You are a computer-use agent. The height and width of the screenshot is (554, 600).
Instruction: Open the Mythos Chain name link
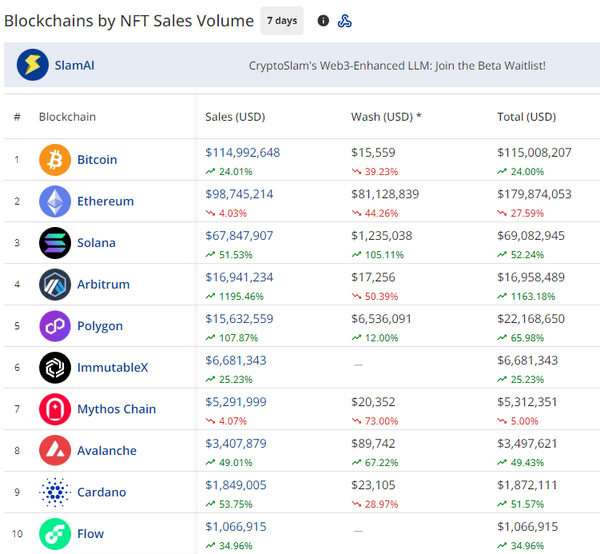tap(116, 409)
